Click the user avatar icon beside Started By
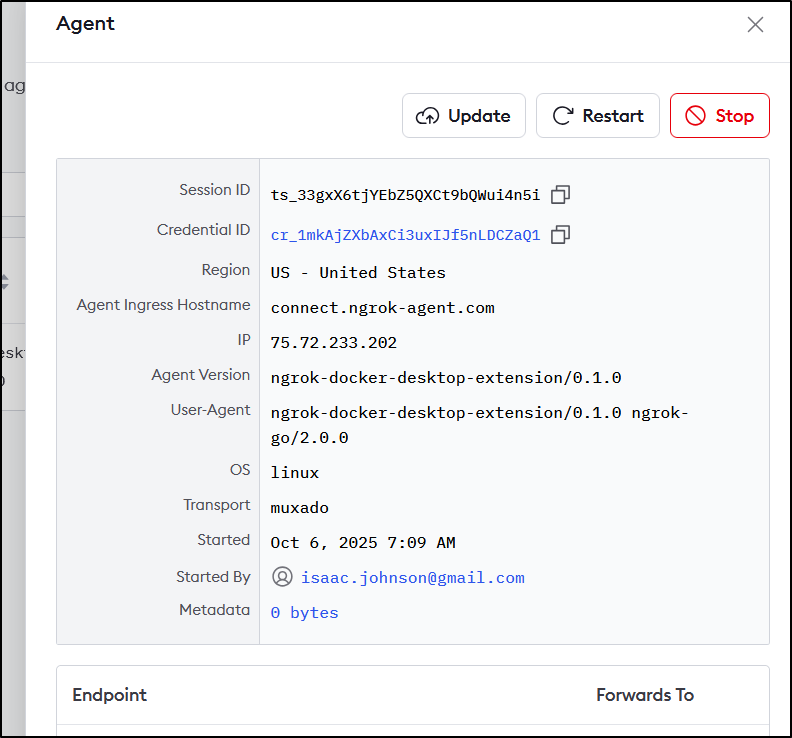The height and width of the screenshot is (738, 792). pyautogui.click(x=282, y=577)
